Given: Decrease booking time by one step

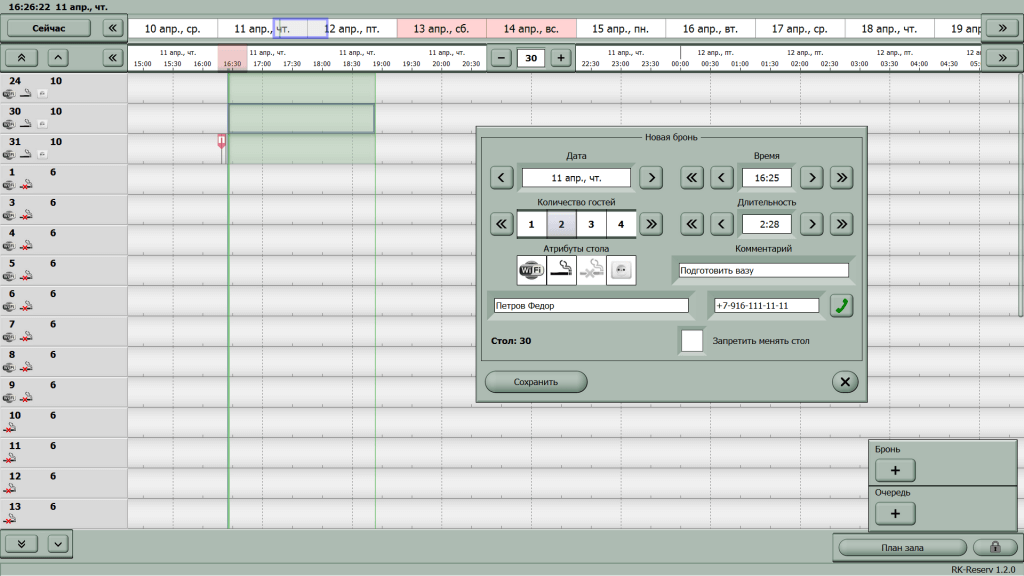Looking at the screenshot, I should coord(722,178).
